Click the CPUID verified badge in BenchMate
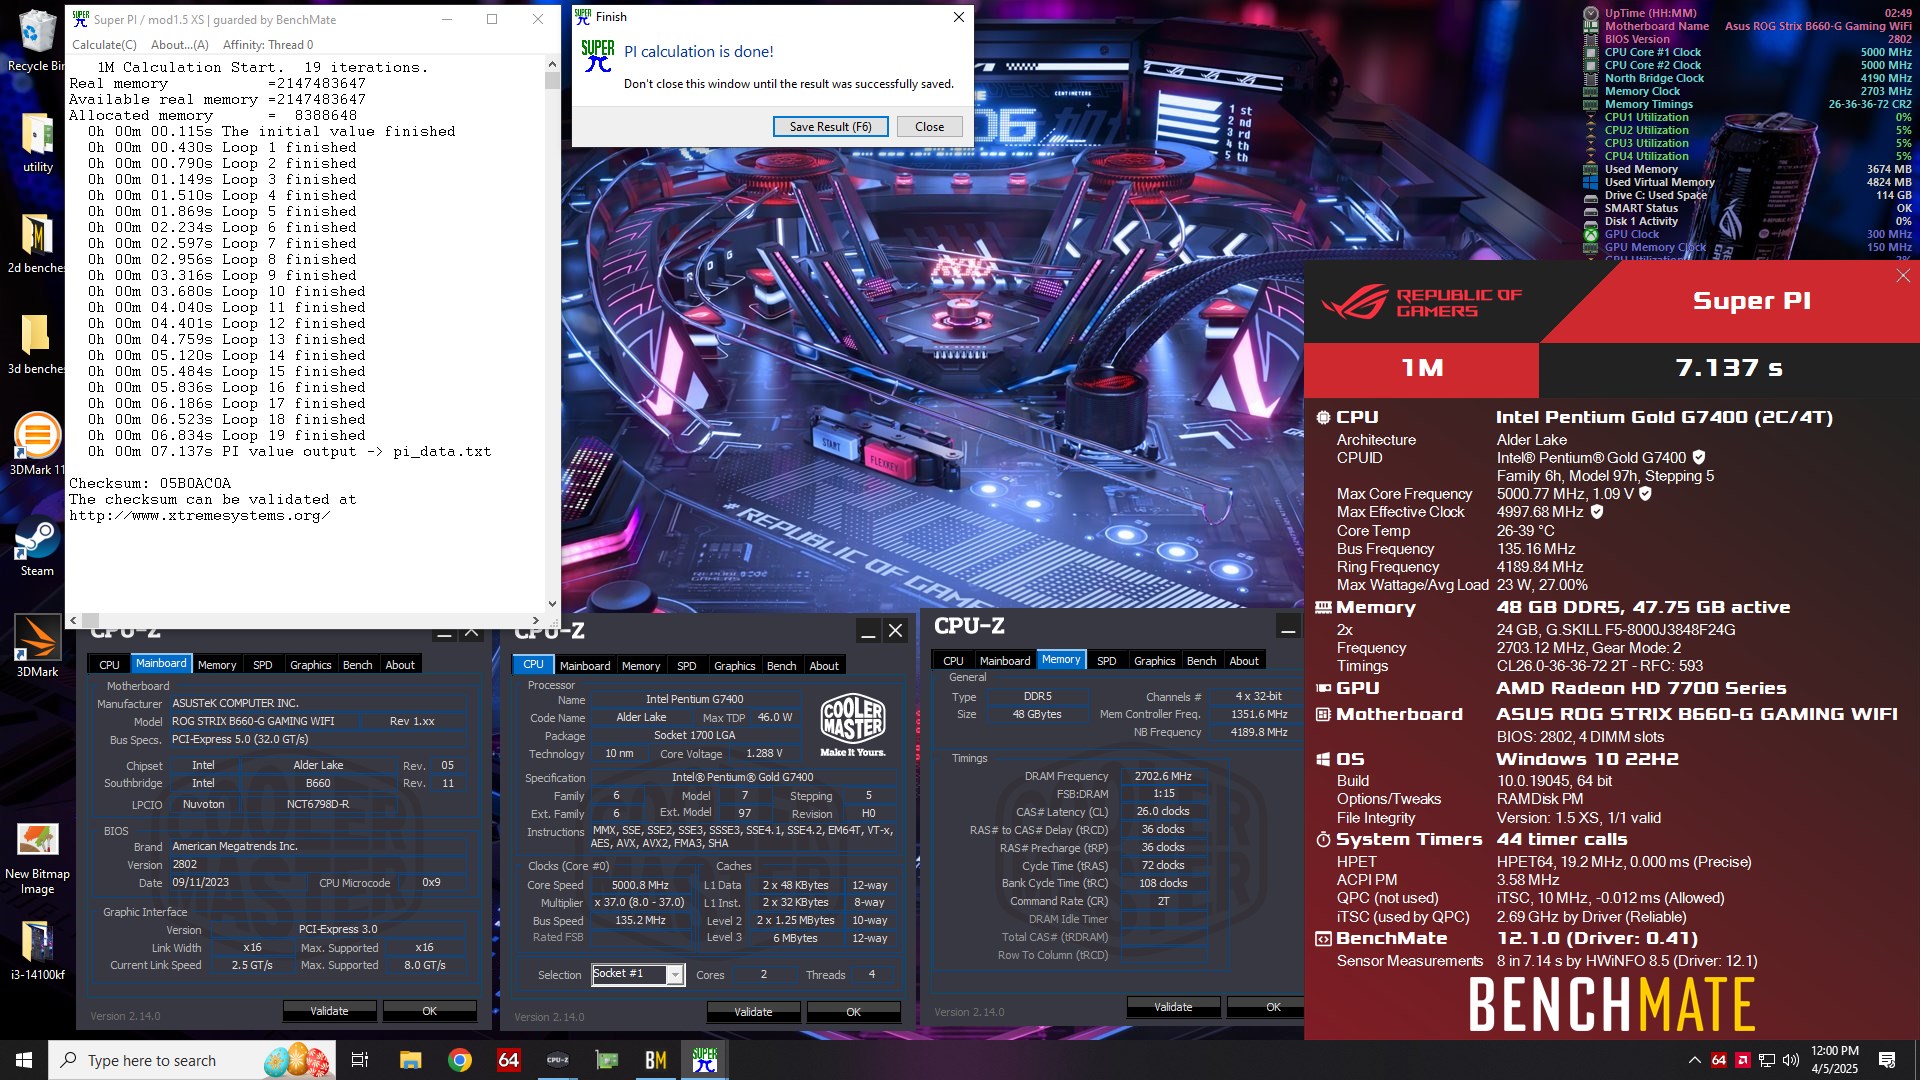 click(x=1699, y=458)
